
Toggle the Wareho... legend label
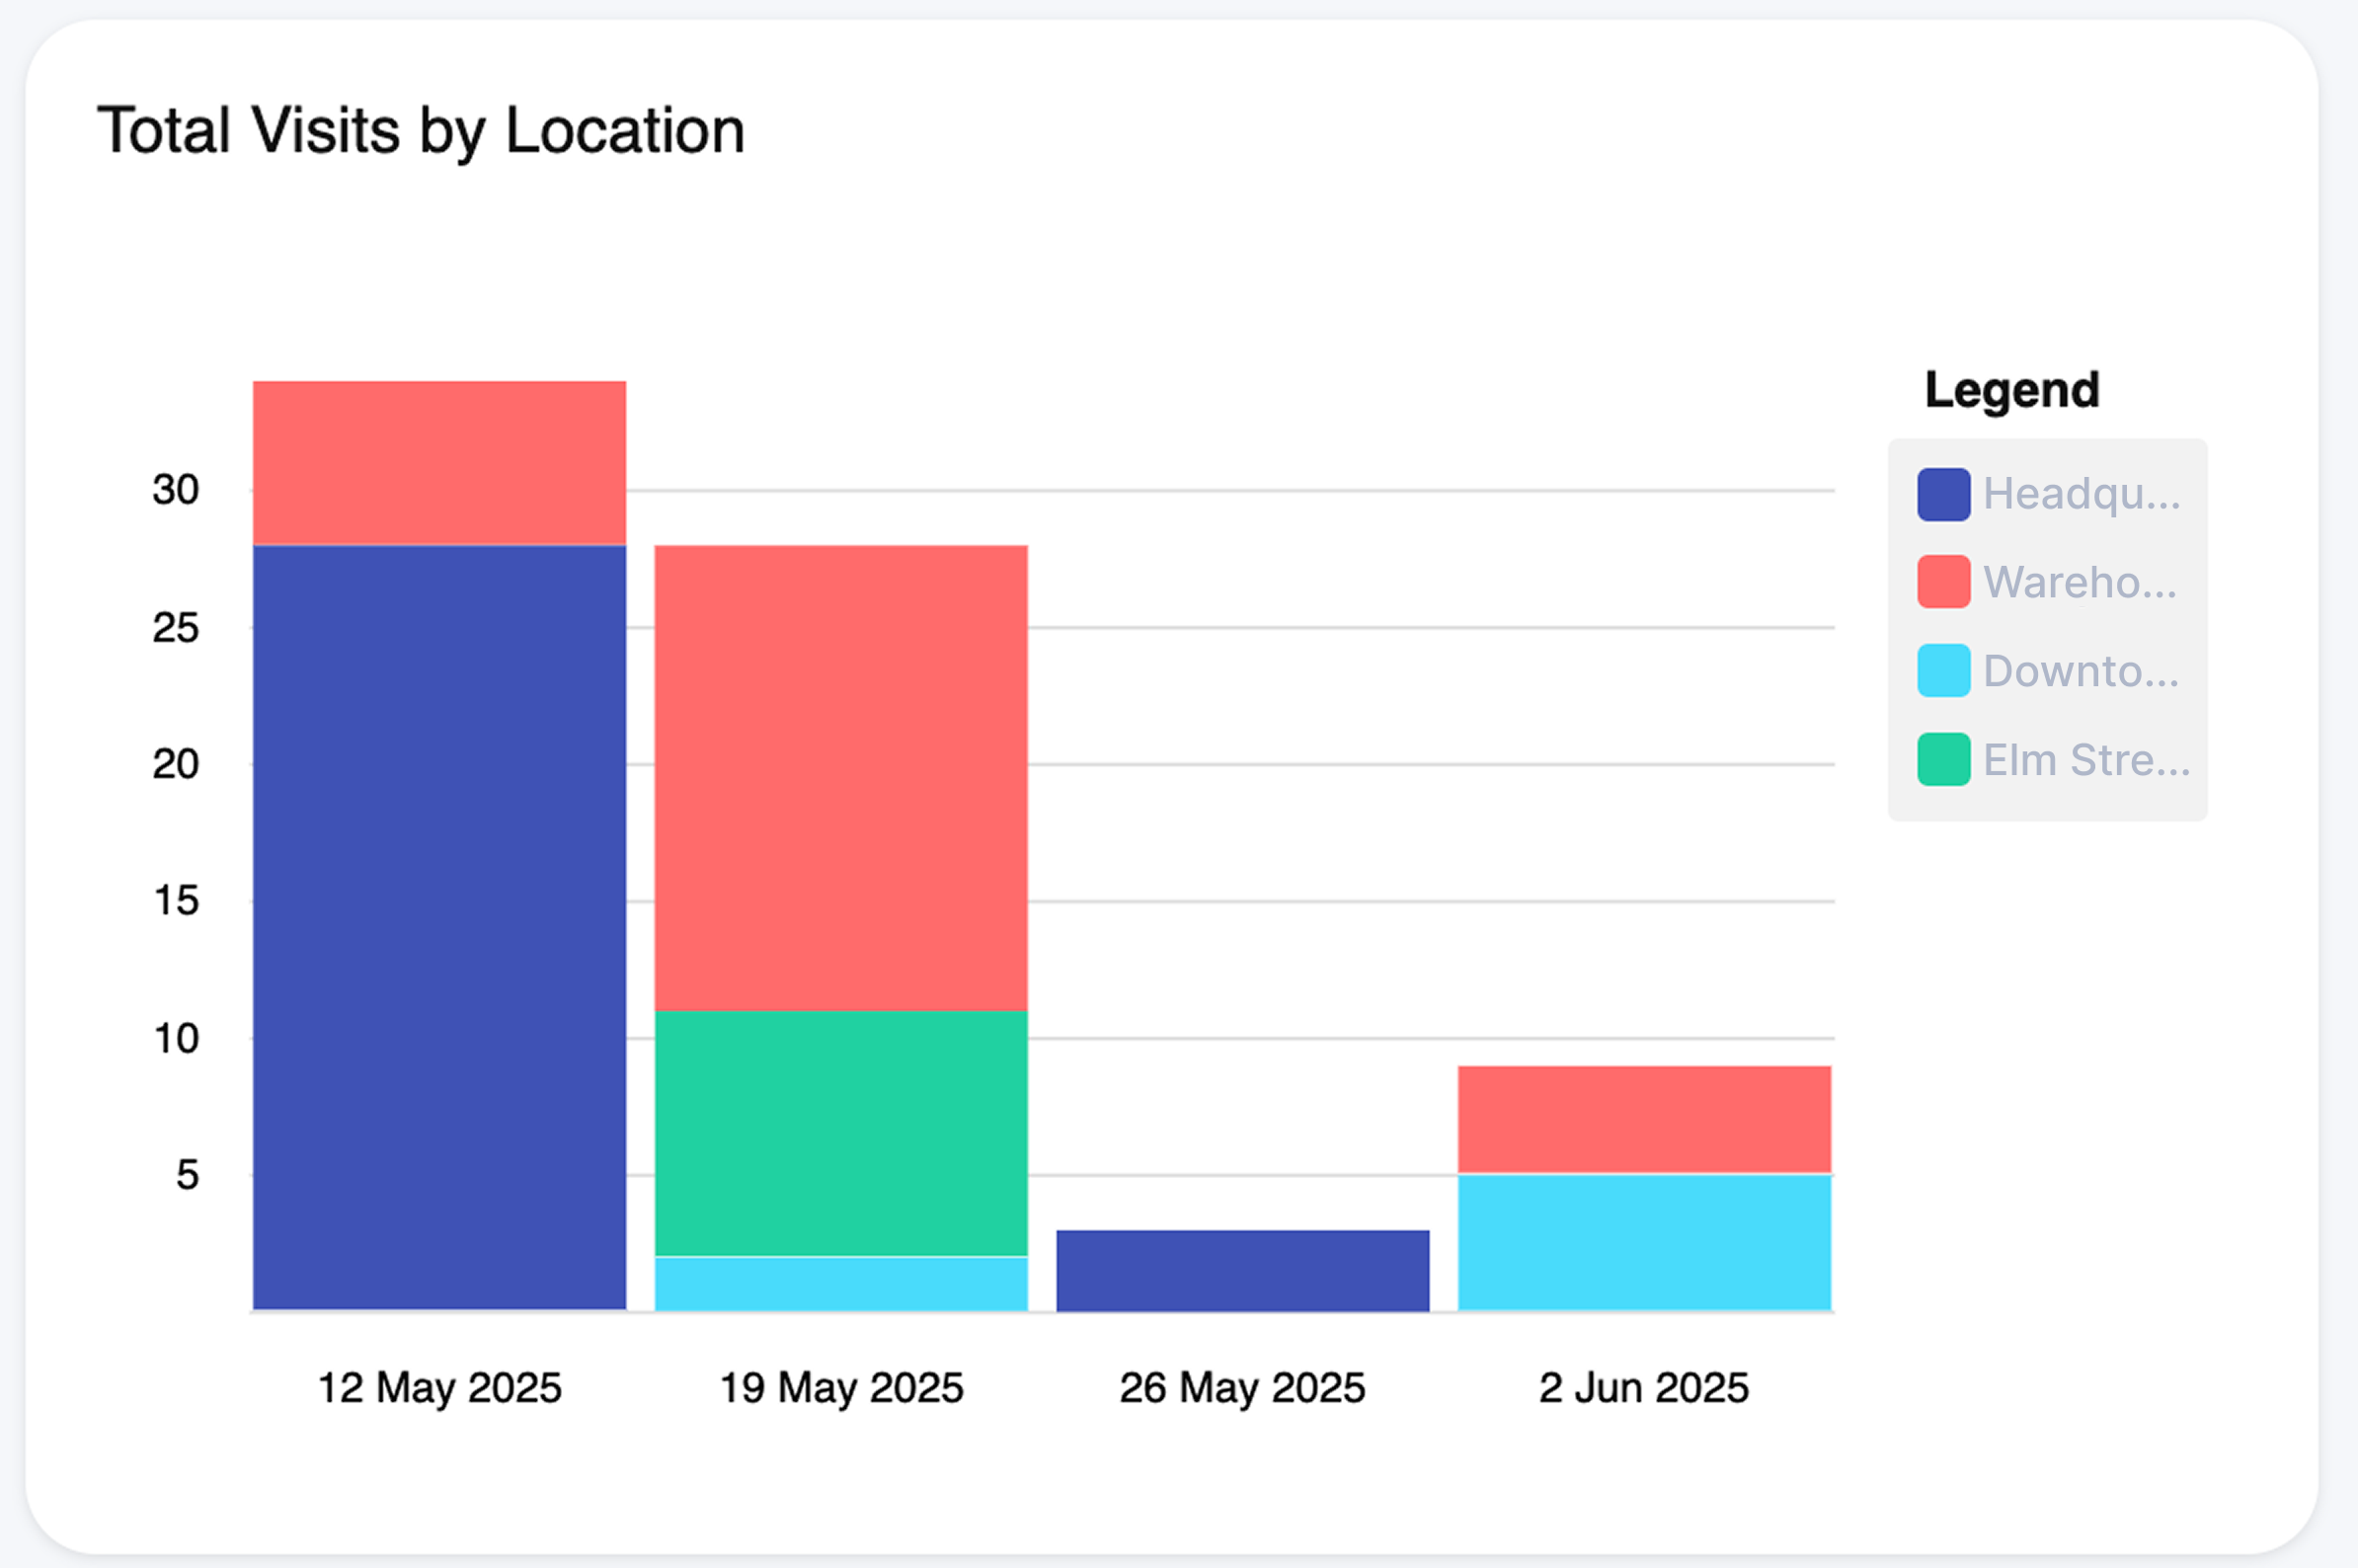[x=2079, y=582]
